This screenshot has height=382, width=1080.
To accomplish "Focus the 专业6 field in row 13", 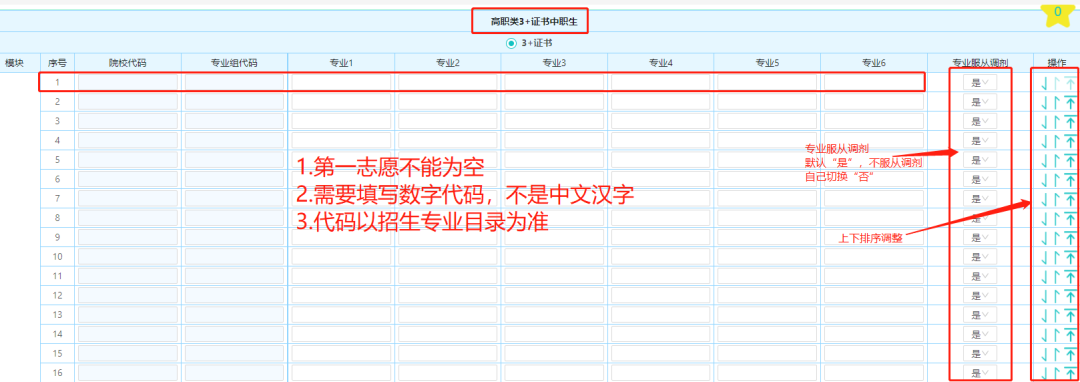I will (873, 315).
